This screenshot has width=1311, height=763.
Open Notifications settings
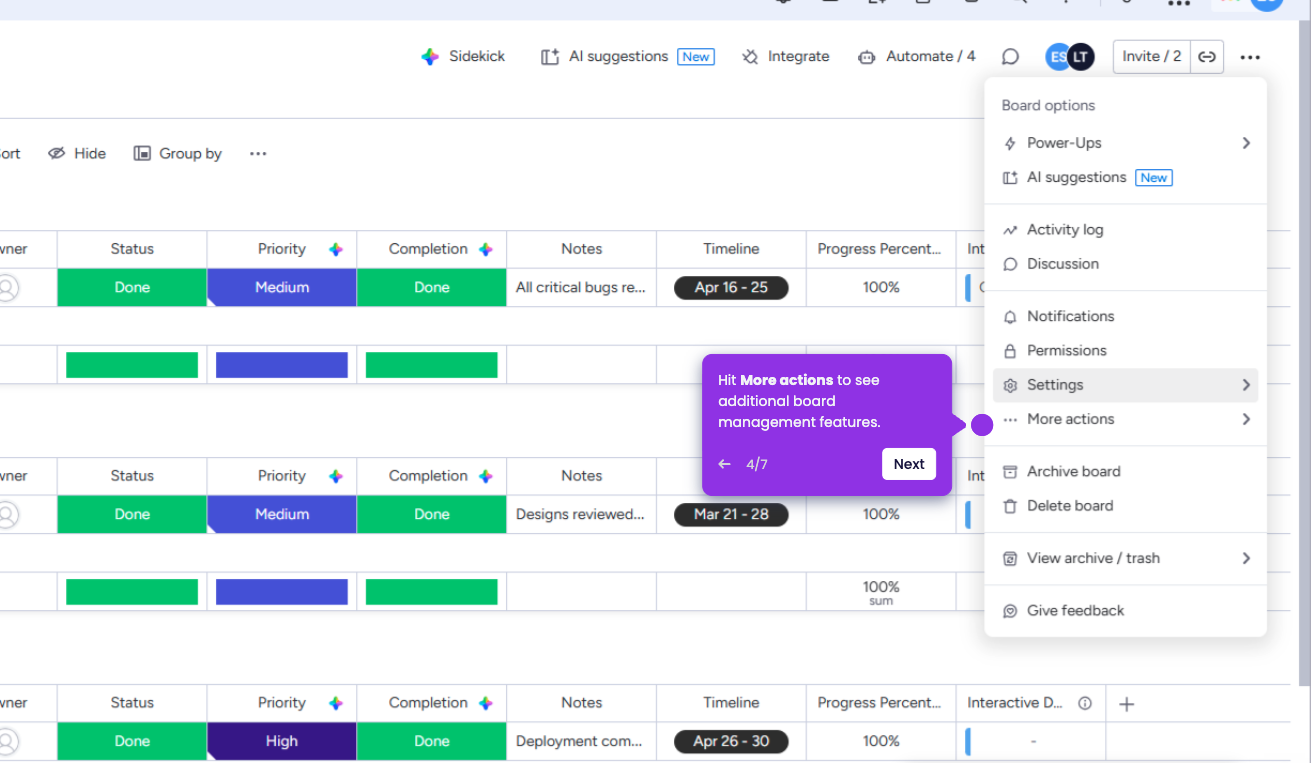click(1126, 316)
